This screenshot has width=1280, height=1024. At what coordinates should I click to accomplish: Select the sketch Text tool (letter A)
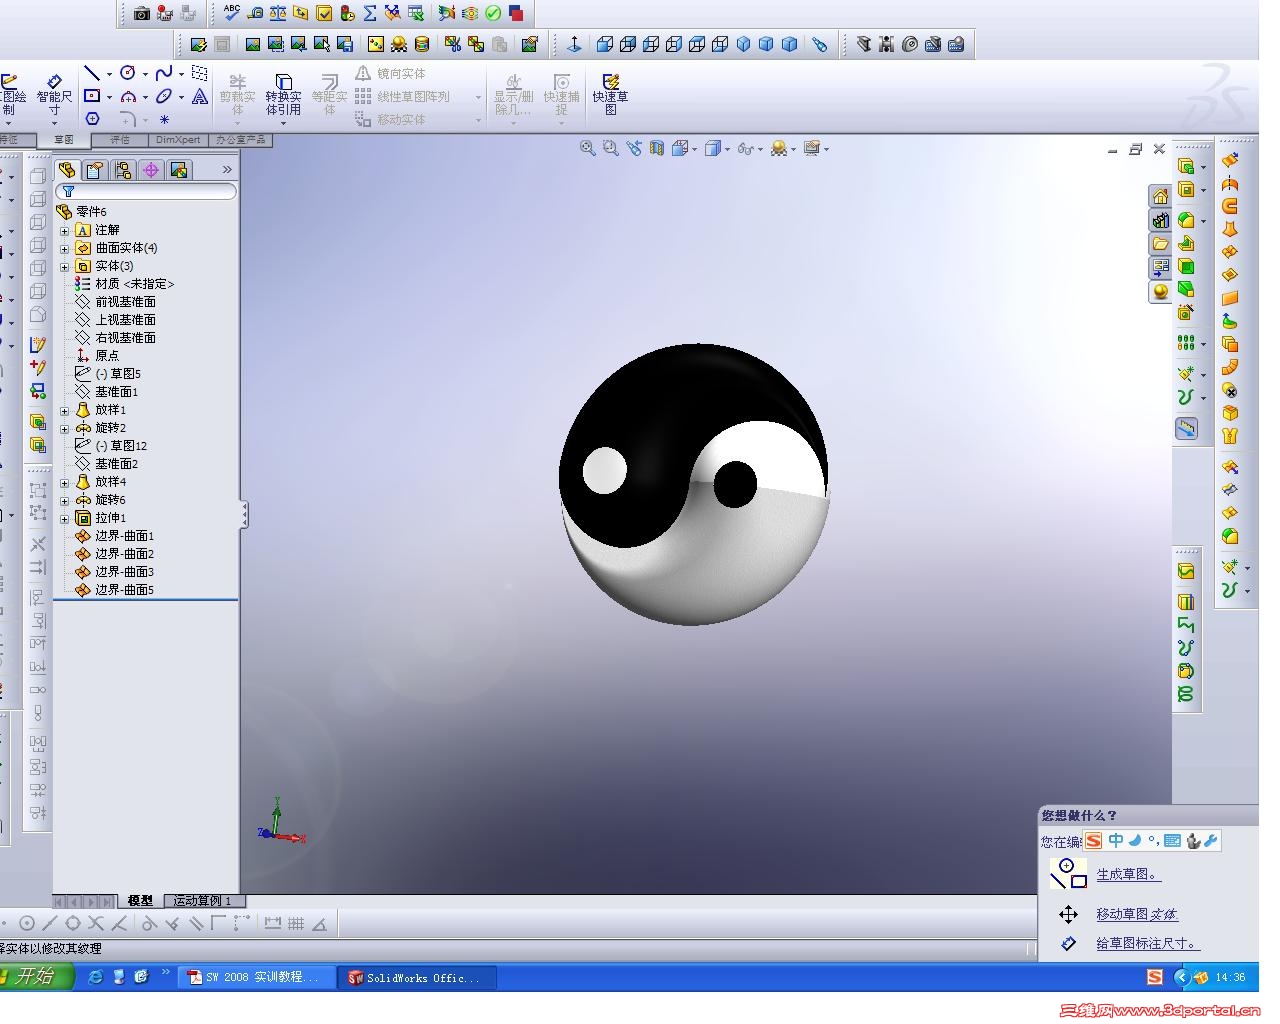point(200,96)
